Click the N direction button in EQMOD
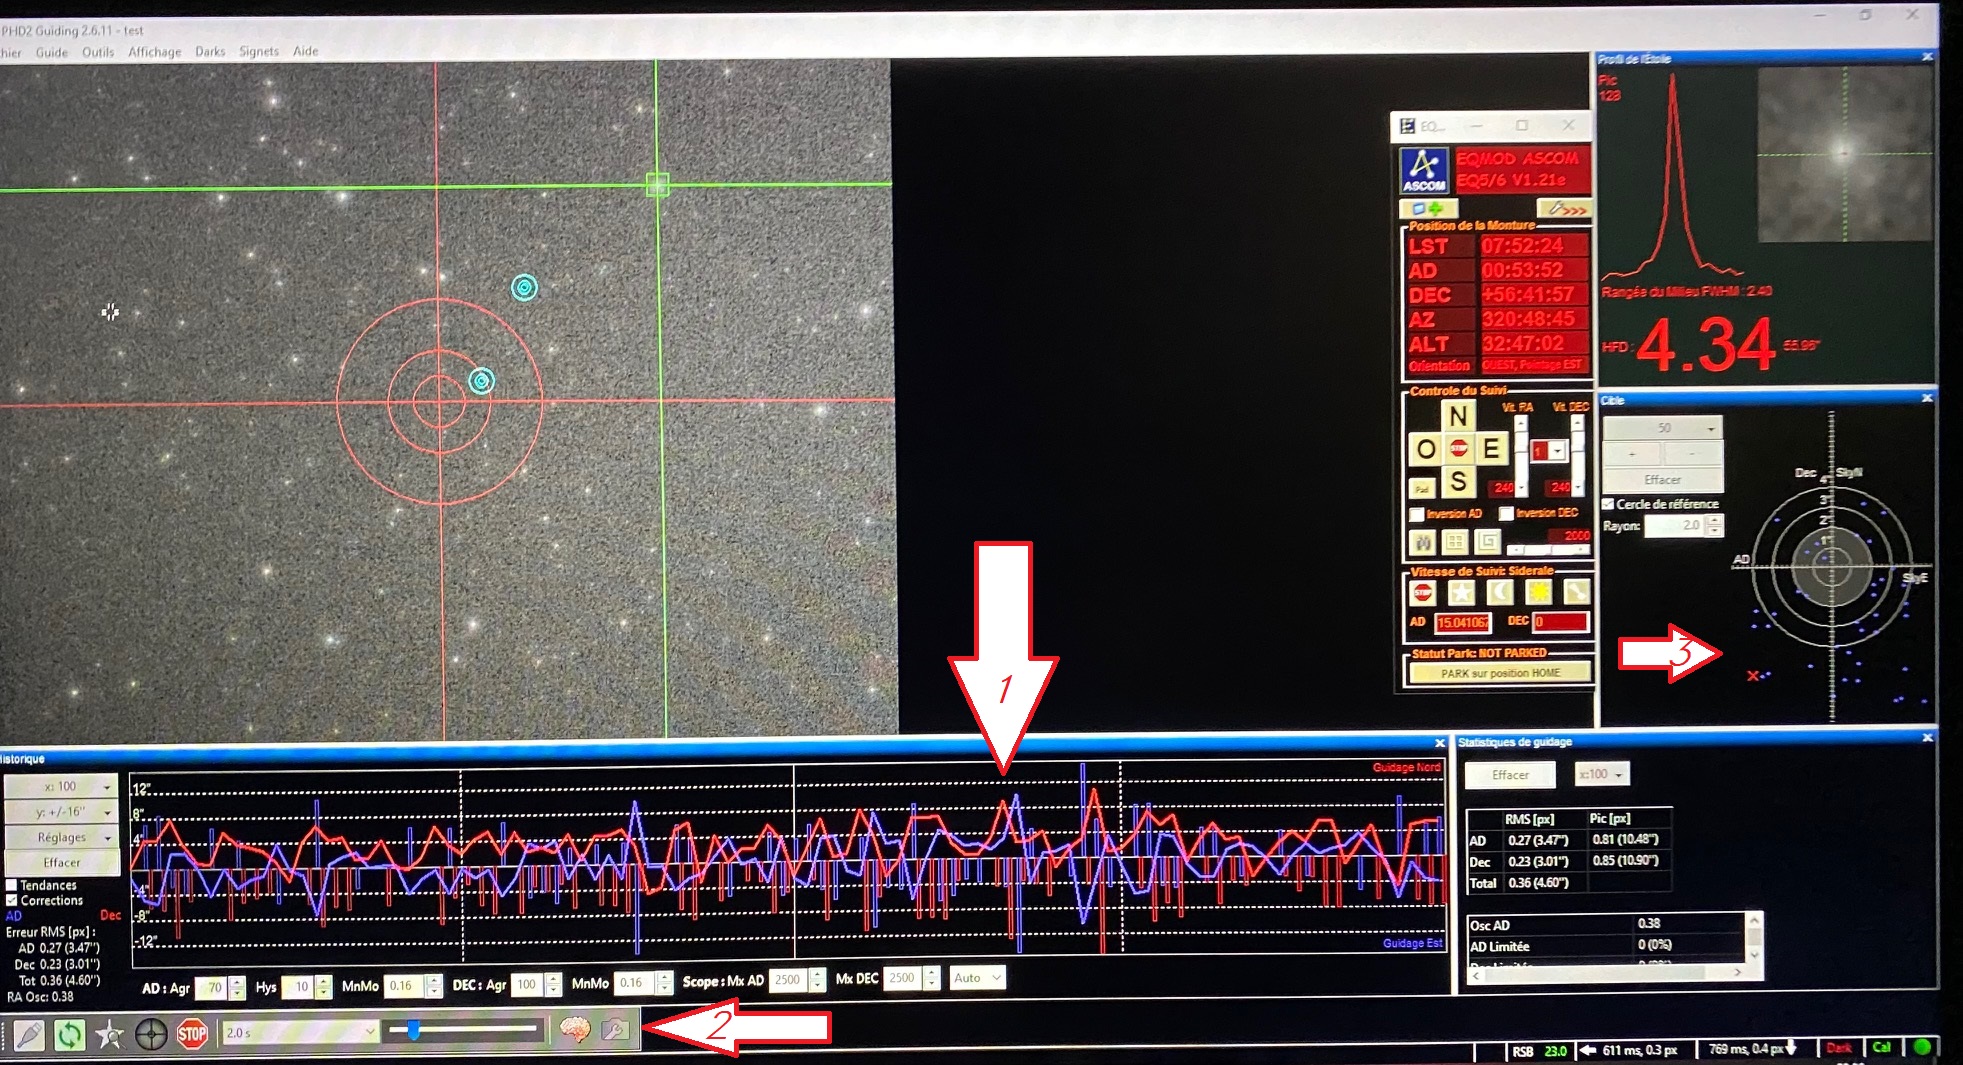The height and width of the screenshot is (1065, 1963). tap(1458, 416)
